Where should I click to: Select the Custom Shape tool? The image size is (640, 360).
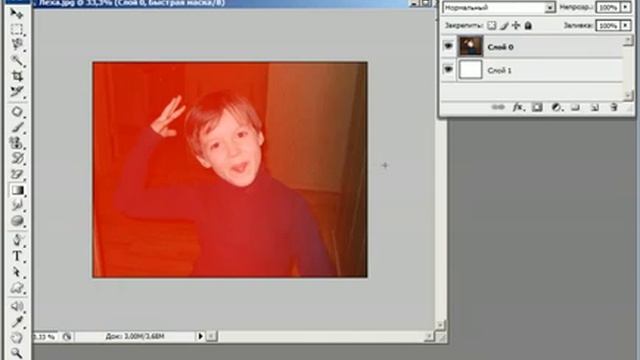coord(17,288)
